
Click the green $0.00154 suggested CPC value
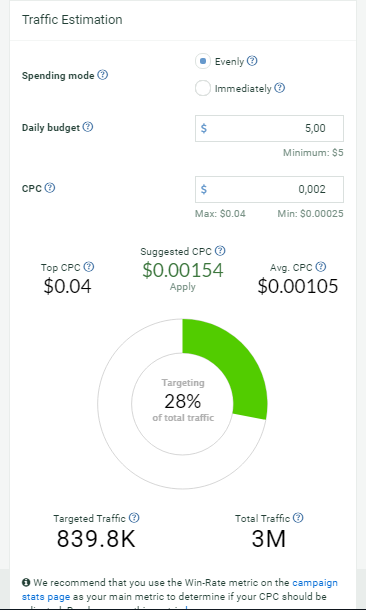(x=183, y=270)
